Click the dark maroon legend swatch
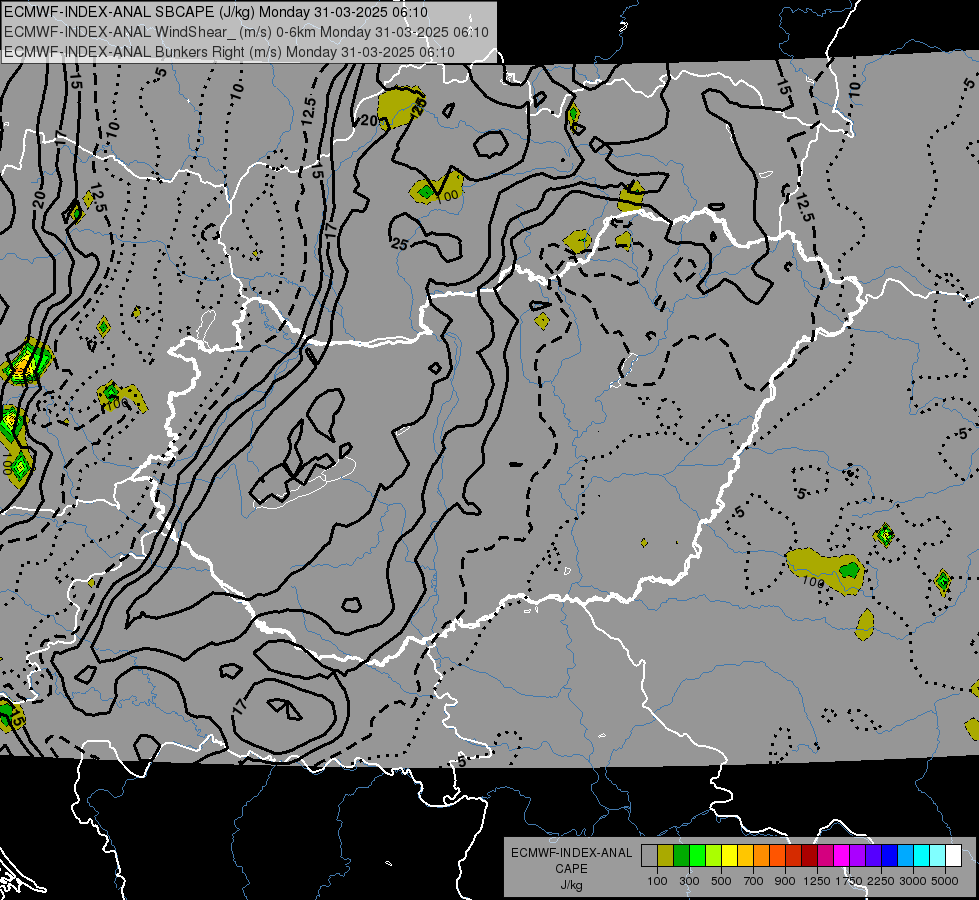The width and height of the screenshot is (979, 900). 809,855
